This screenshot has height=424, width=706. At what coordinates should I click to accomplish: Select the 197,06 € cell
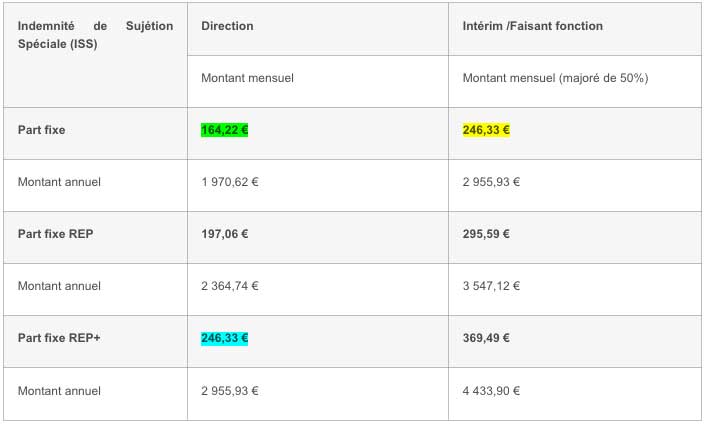(225, 234)
